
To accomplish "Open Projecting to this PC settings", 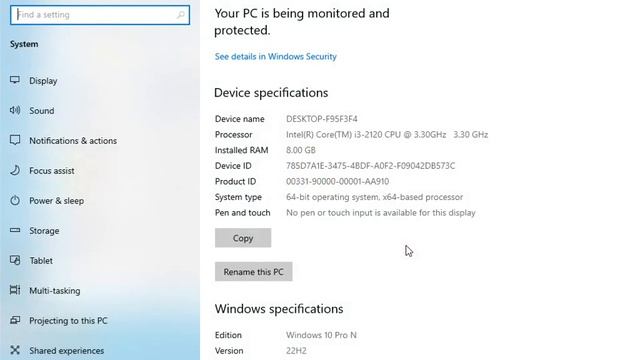I will (68, 320).
